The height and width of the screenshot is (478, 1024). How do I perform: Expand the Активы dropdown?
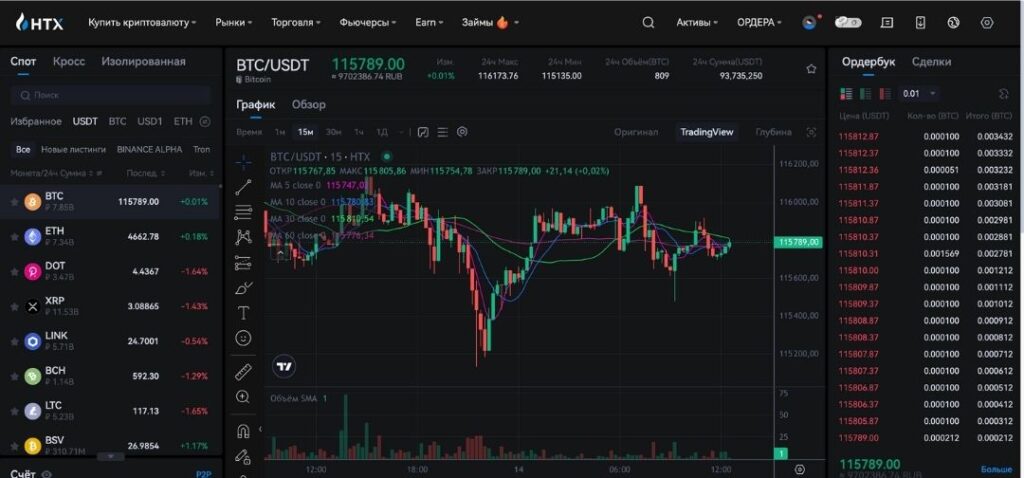(x=697, y=22)
